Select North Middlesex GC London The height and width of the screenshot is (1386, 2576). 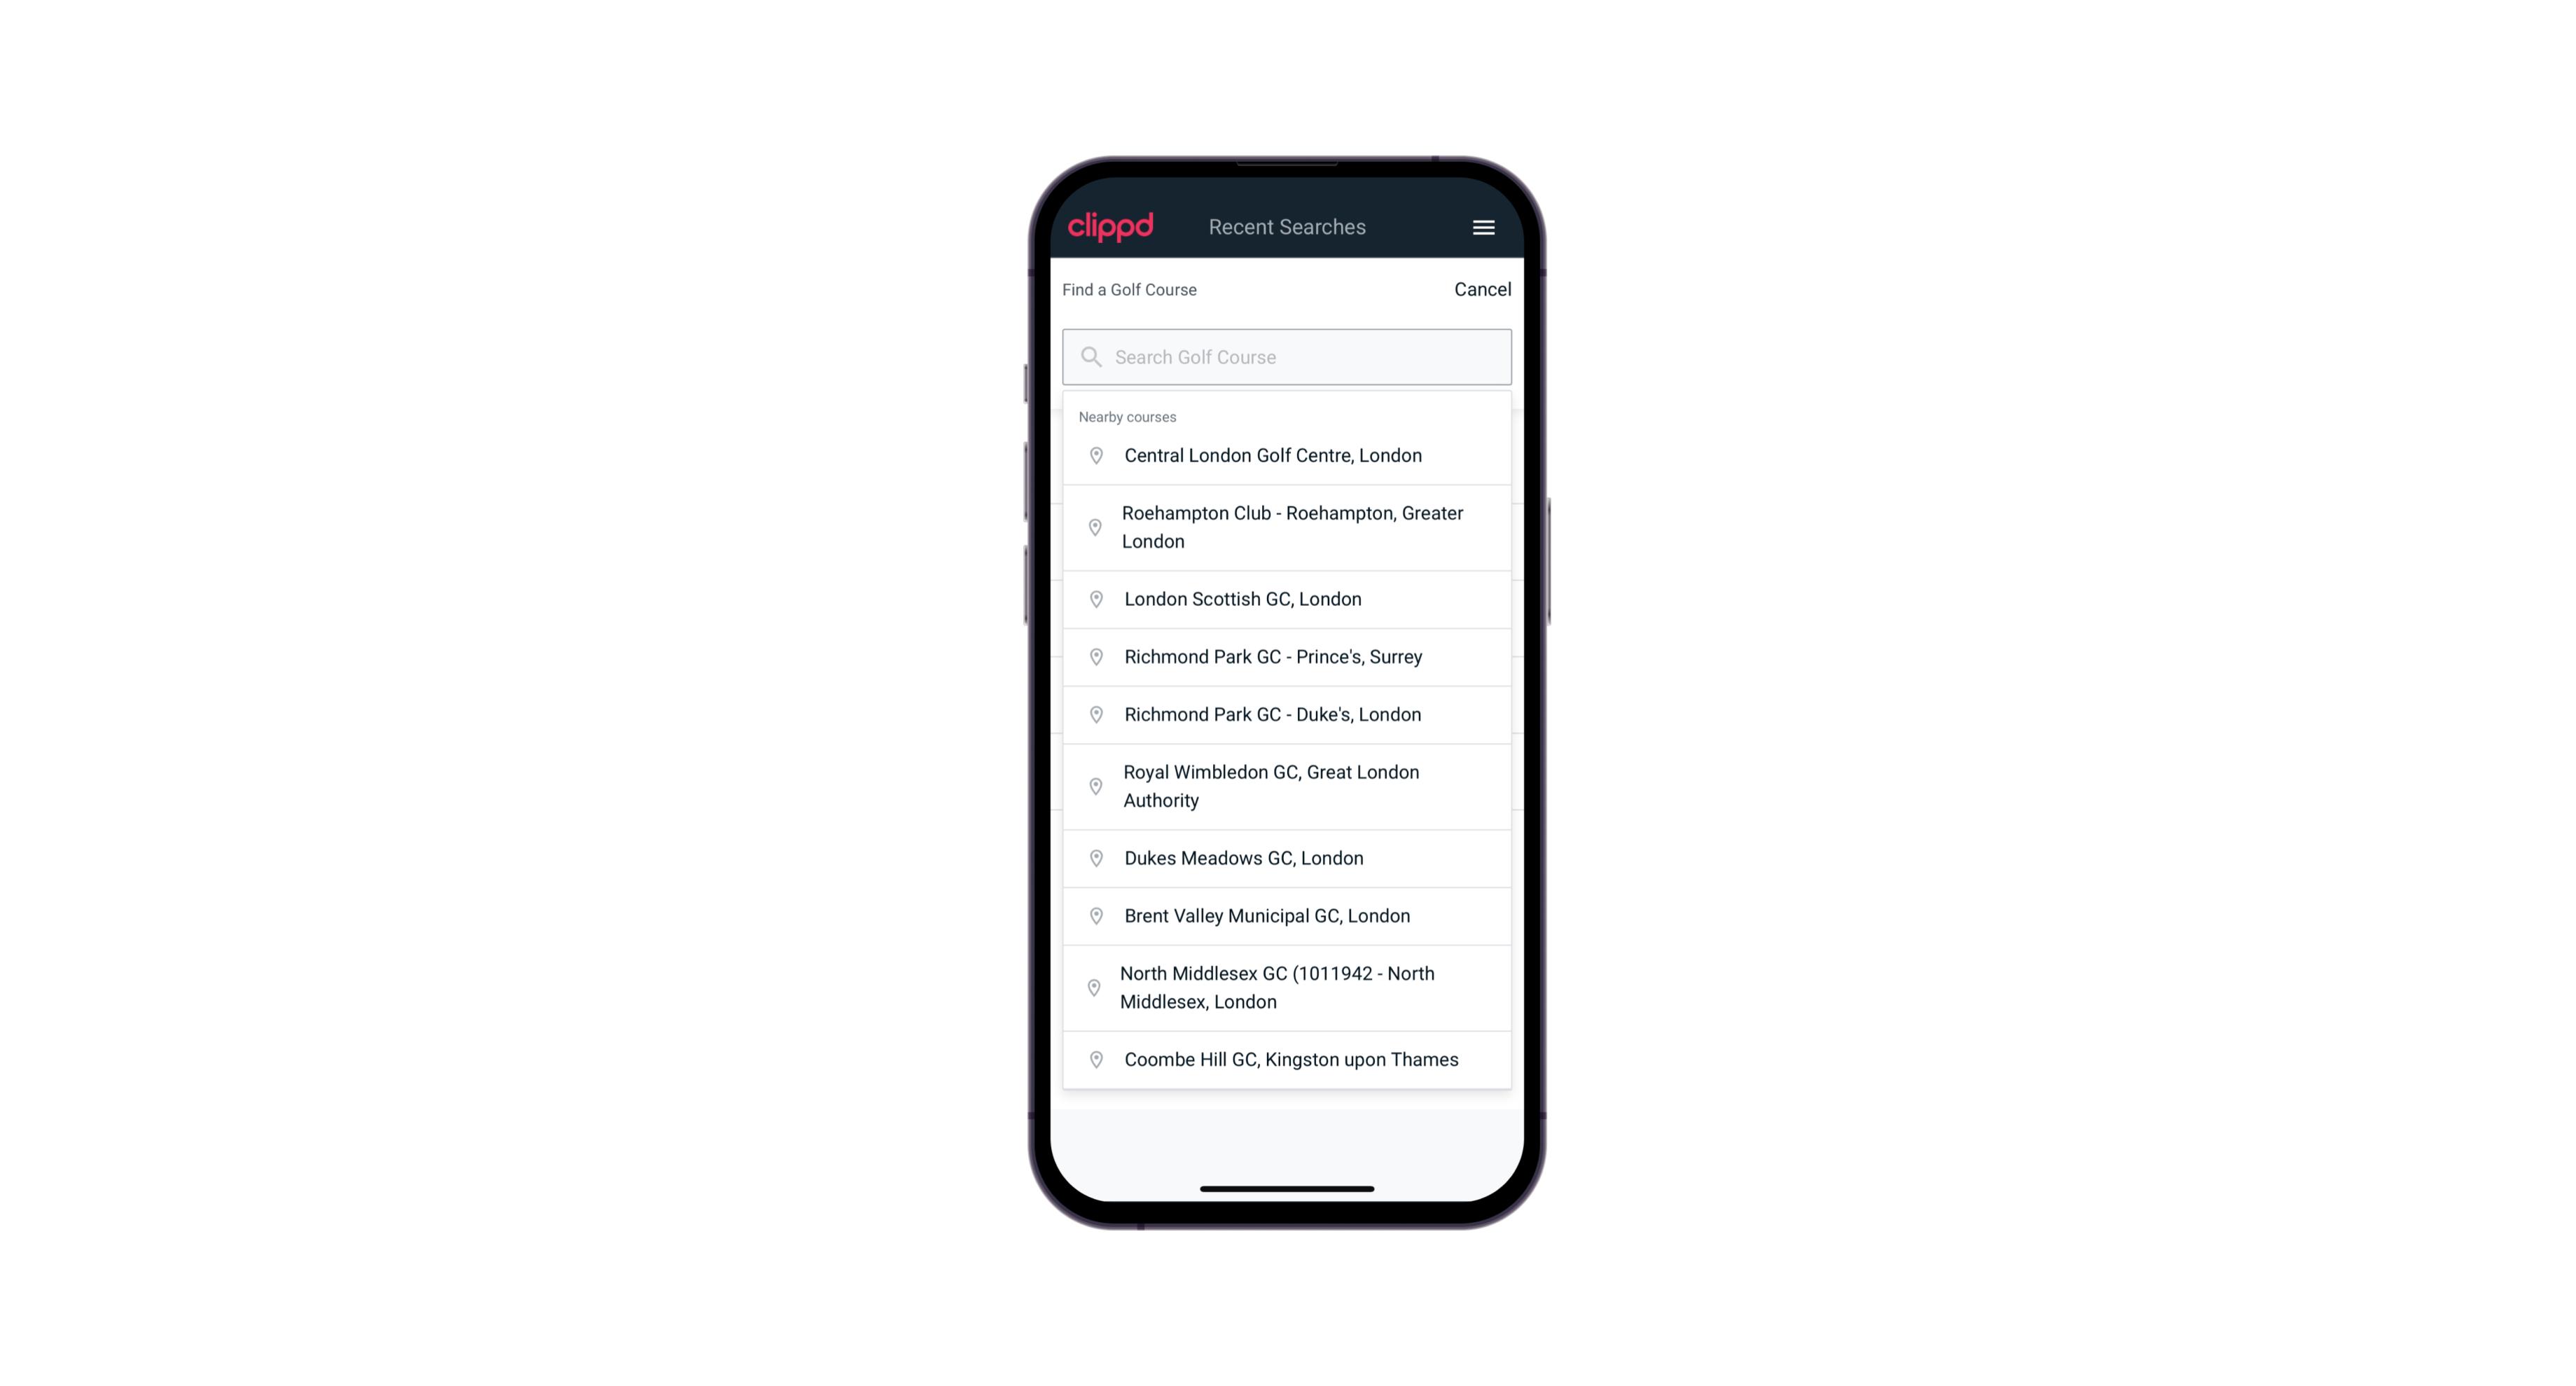(x=1287, y=987)
